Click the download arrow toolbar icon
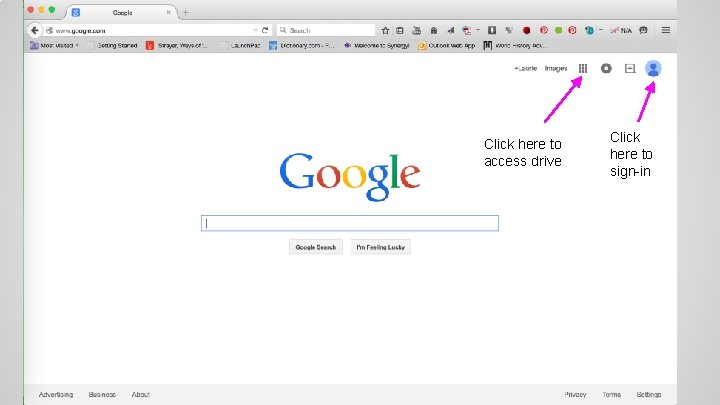720x405 pixels. (x=492, y=30)
